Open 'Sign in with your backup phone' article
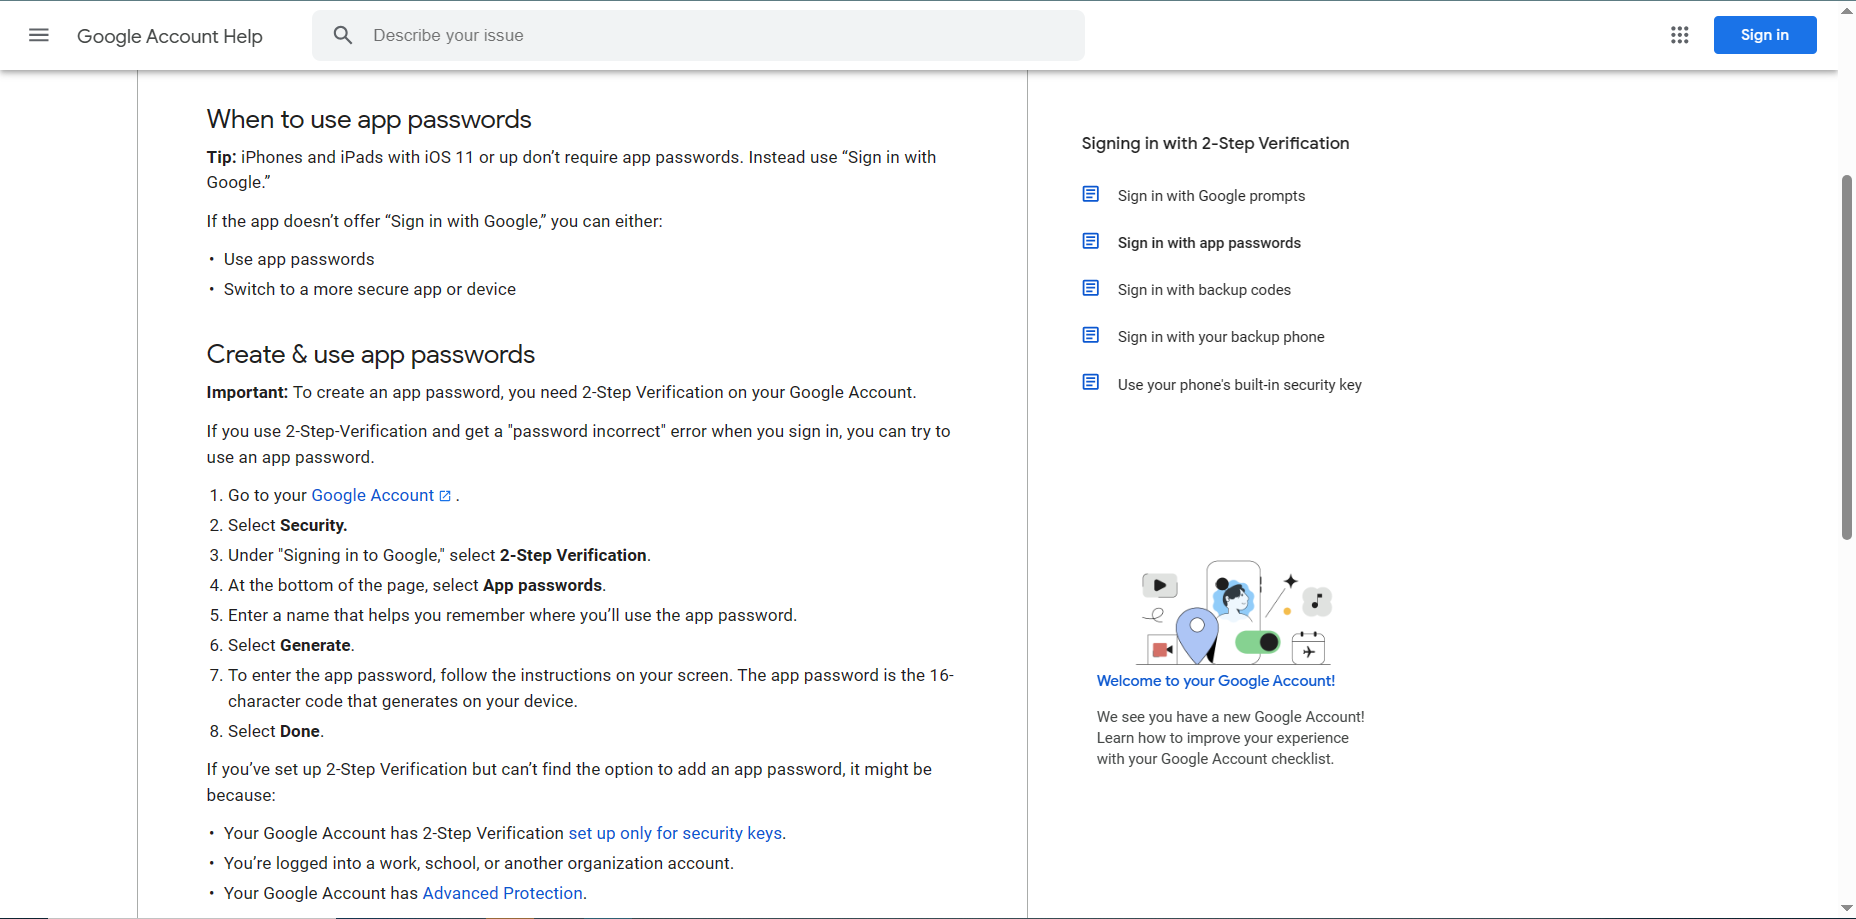The width and height of the screenshot is (1856, 919). click(1221, 337)
